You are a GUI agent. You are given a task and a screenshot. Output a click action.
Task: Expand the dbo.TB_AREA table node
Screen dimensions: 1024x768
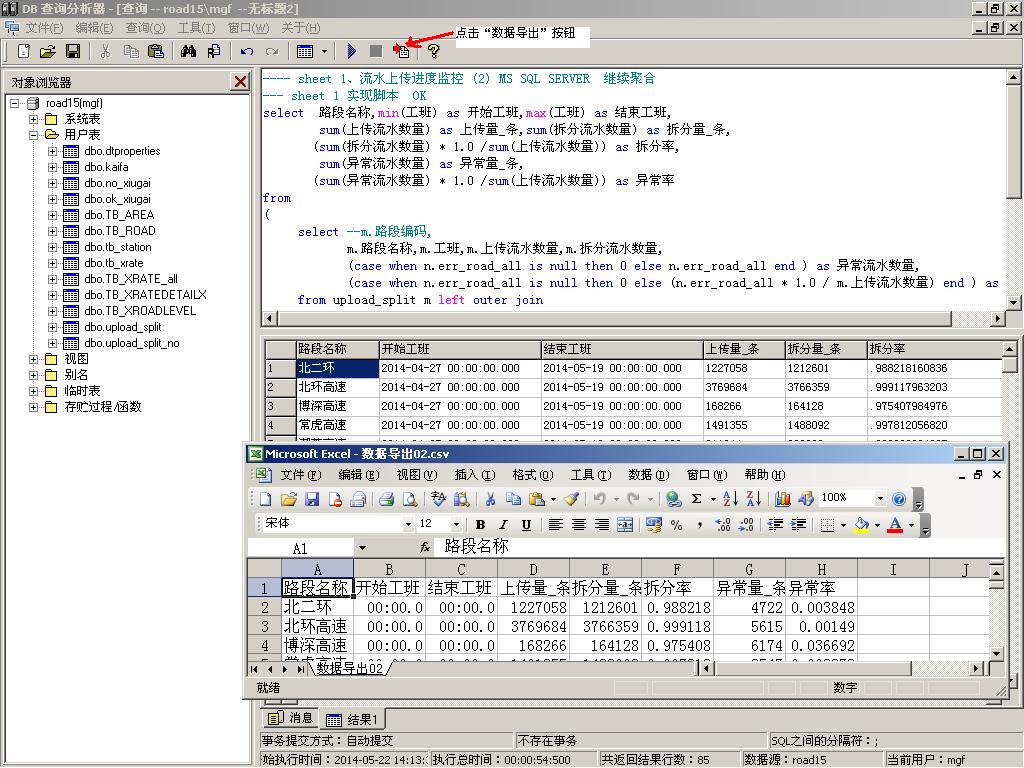(x=52, y=215)
